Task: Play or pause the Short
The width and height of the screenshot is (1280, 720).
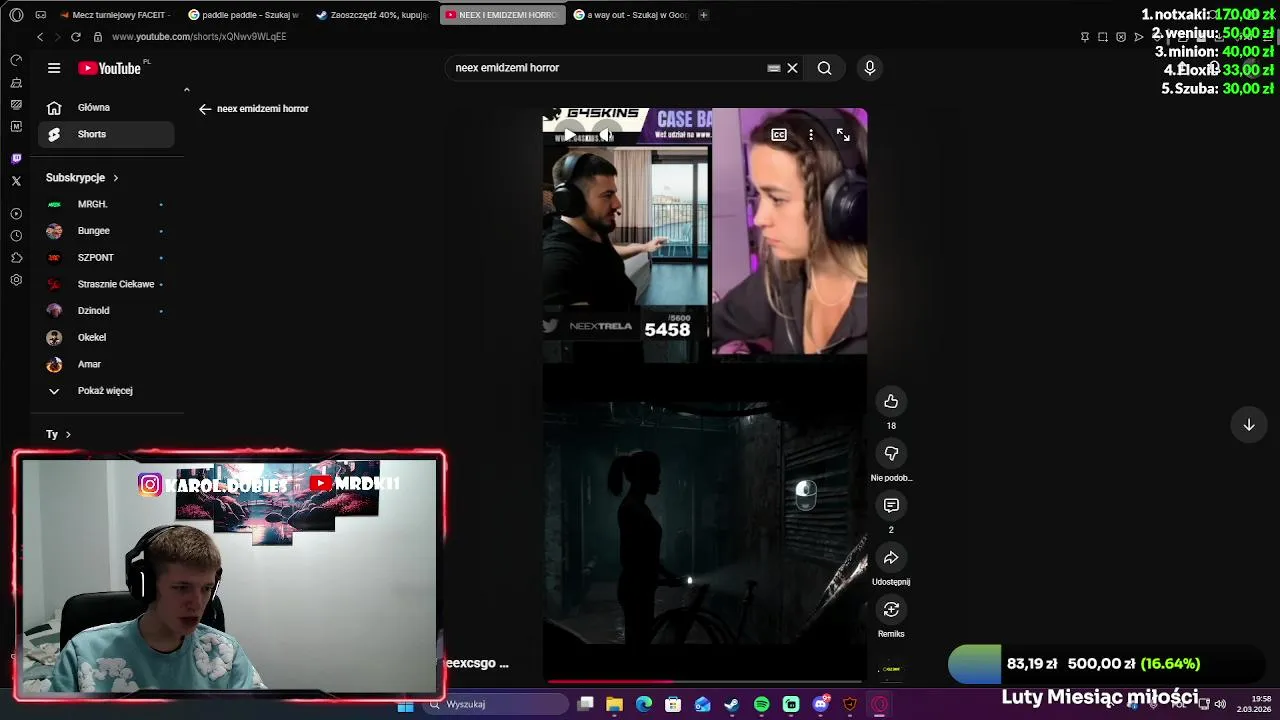Action: pos(568,135)
